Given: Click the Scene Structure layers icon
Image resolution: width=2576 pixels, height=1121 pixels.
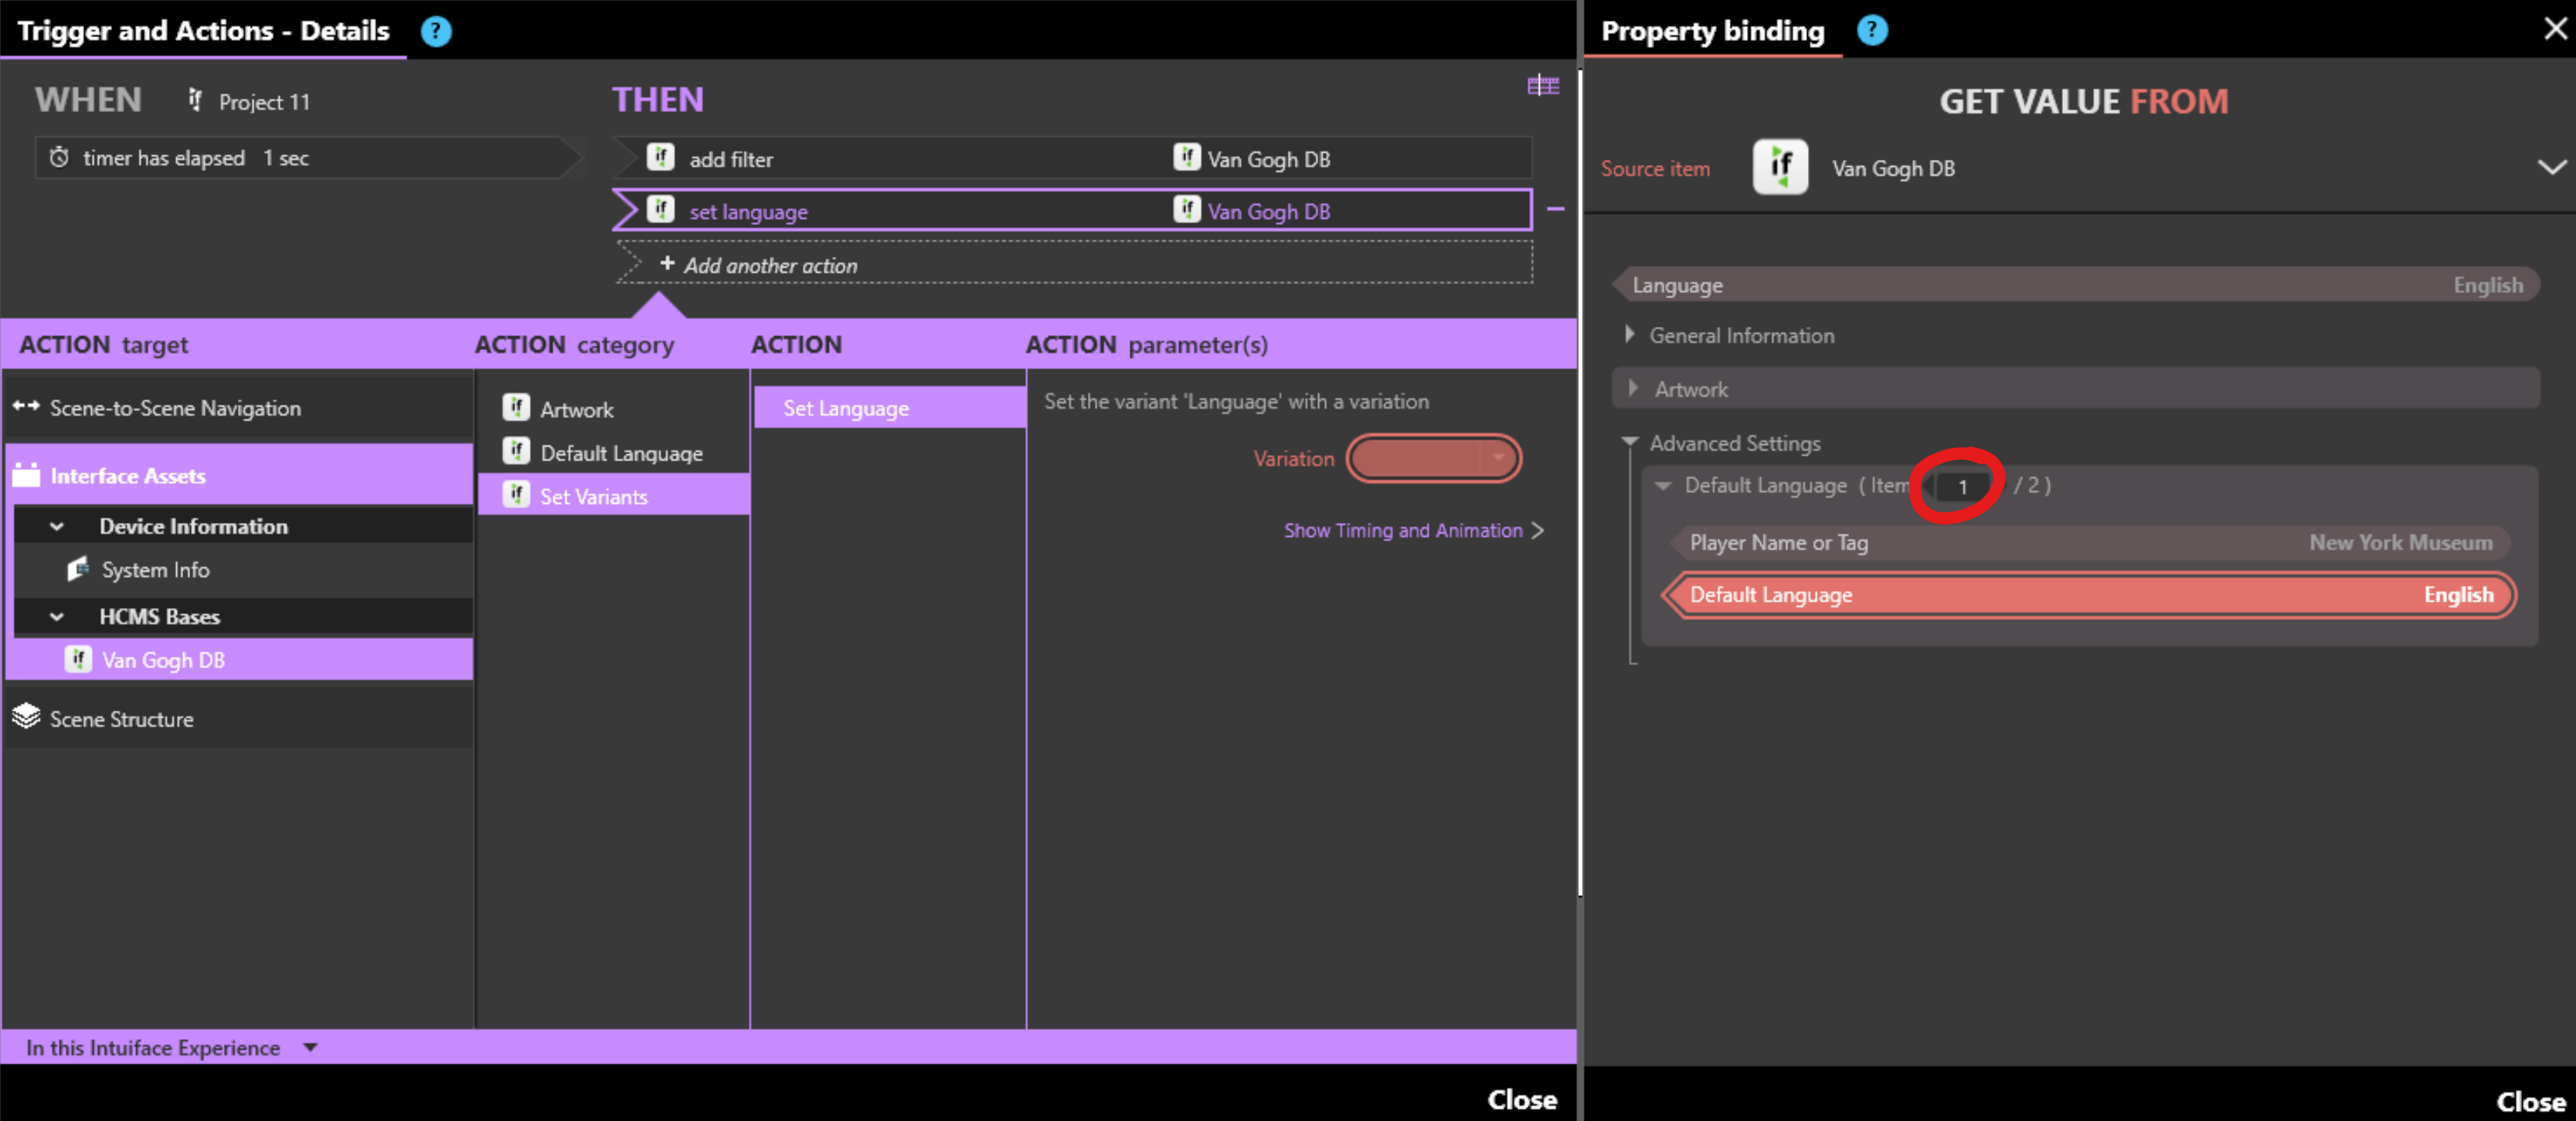Looking at the screenshot, I should (x=26, y=716).
